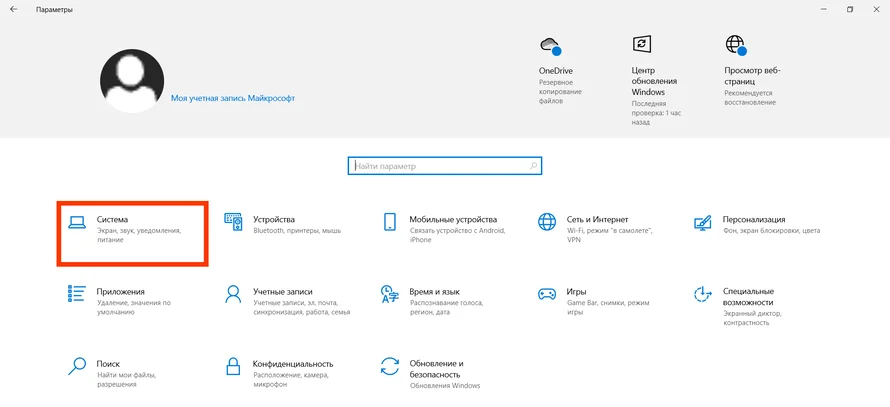Click the Wi-Fi, режим "в самолете", VPN description

coord(610,236)
